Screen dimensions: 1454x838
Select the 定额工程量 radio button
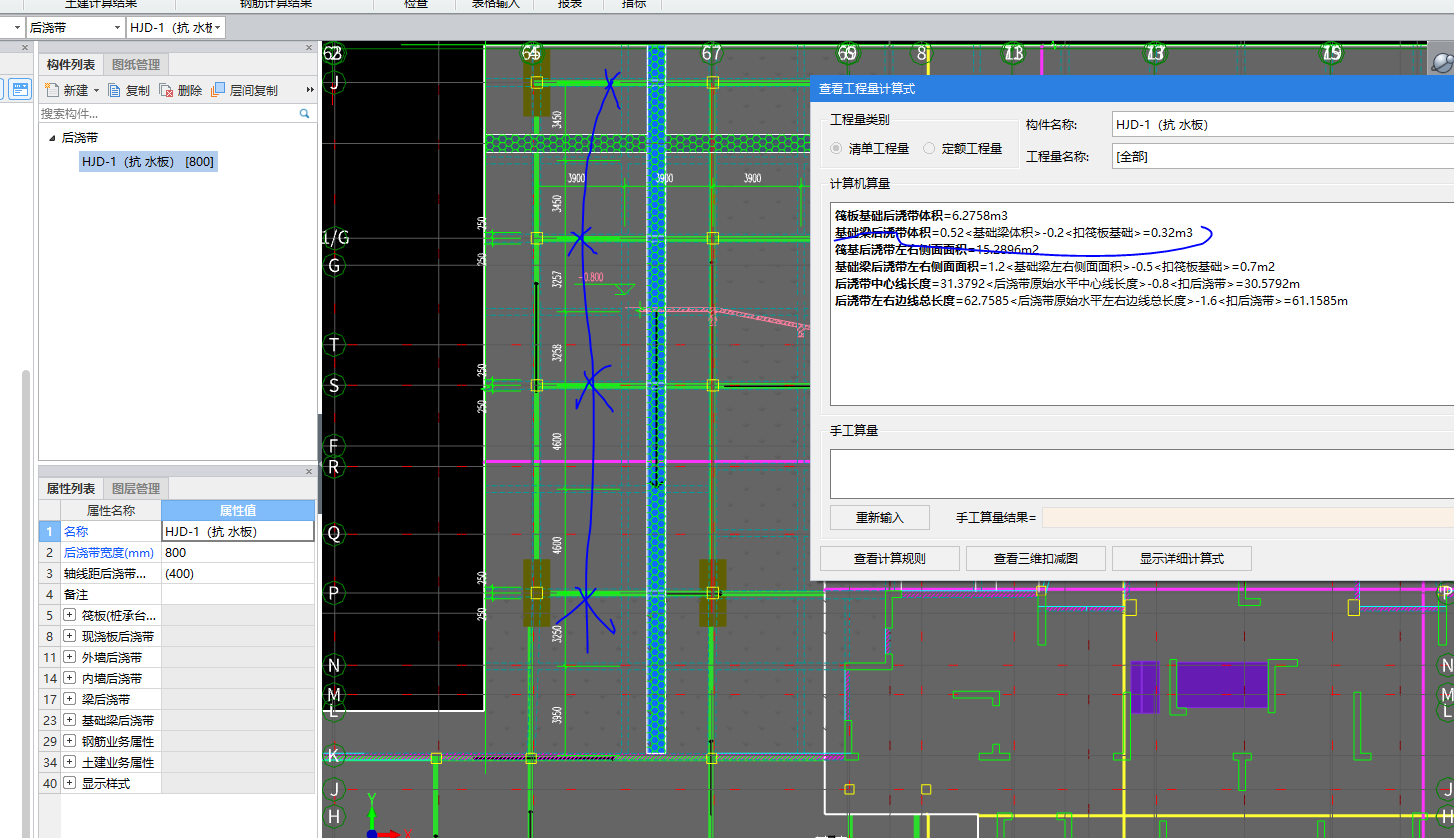tap(930, 148)
